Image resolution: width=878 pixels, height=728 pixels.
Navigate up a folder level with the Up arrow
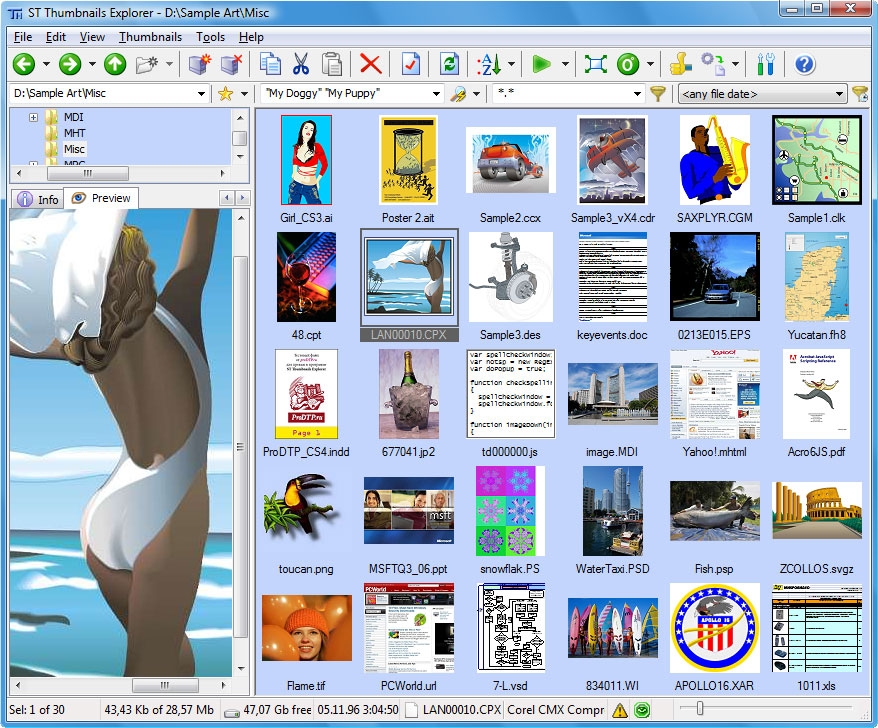[114, 64]
